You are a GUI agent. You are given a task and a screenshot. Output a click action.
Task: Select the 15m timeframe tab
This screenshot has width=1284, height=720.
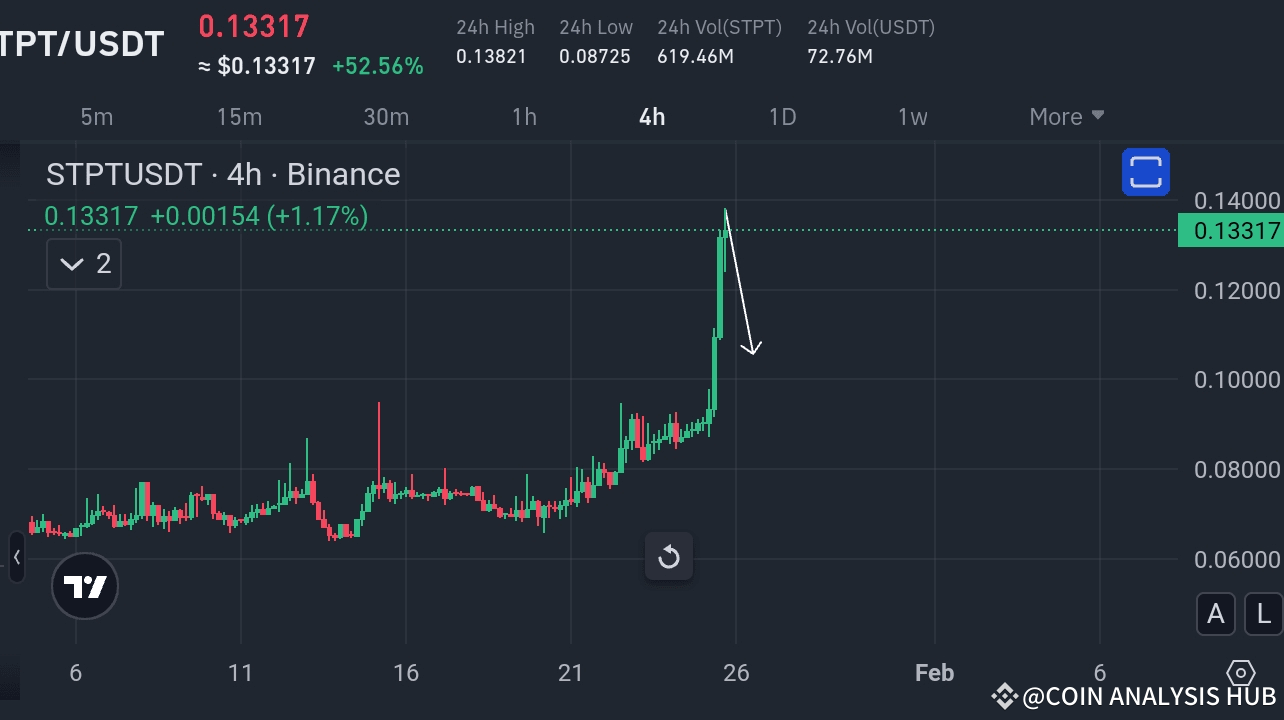(x=239, y=117)
